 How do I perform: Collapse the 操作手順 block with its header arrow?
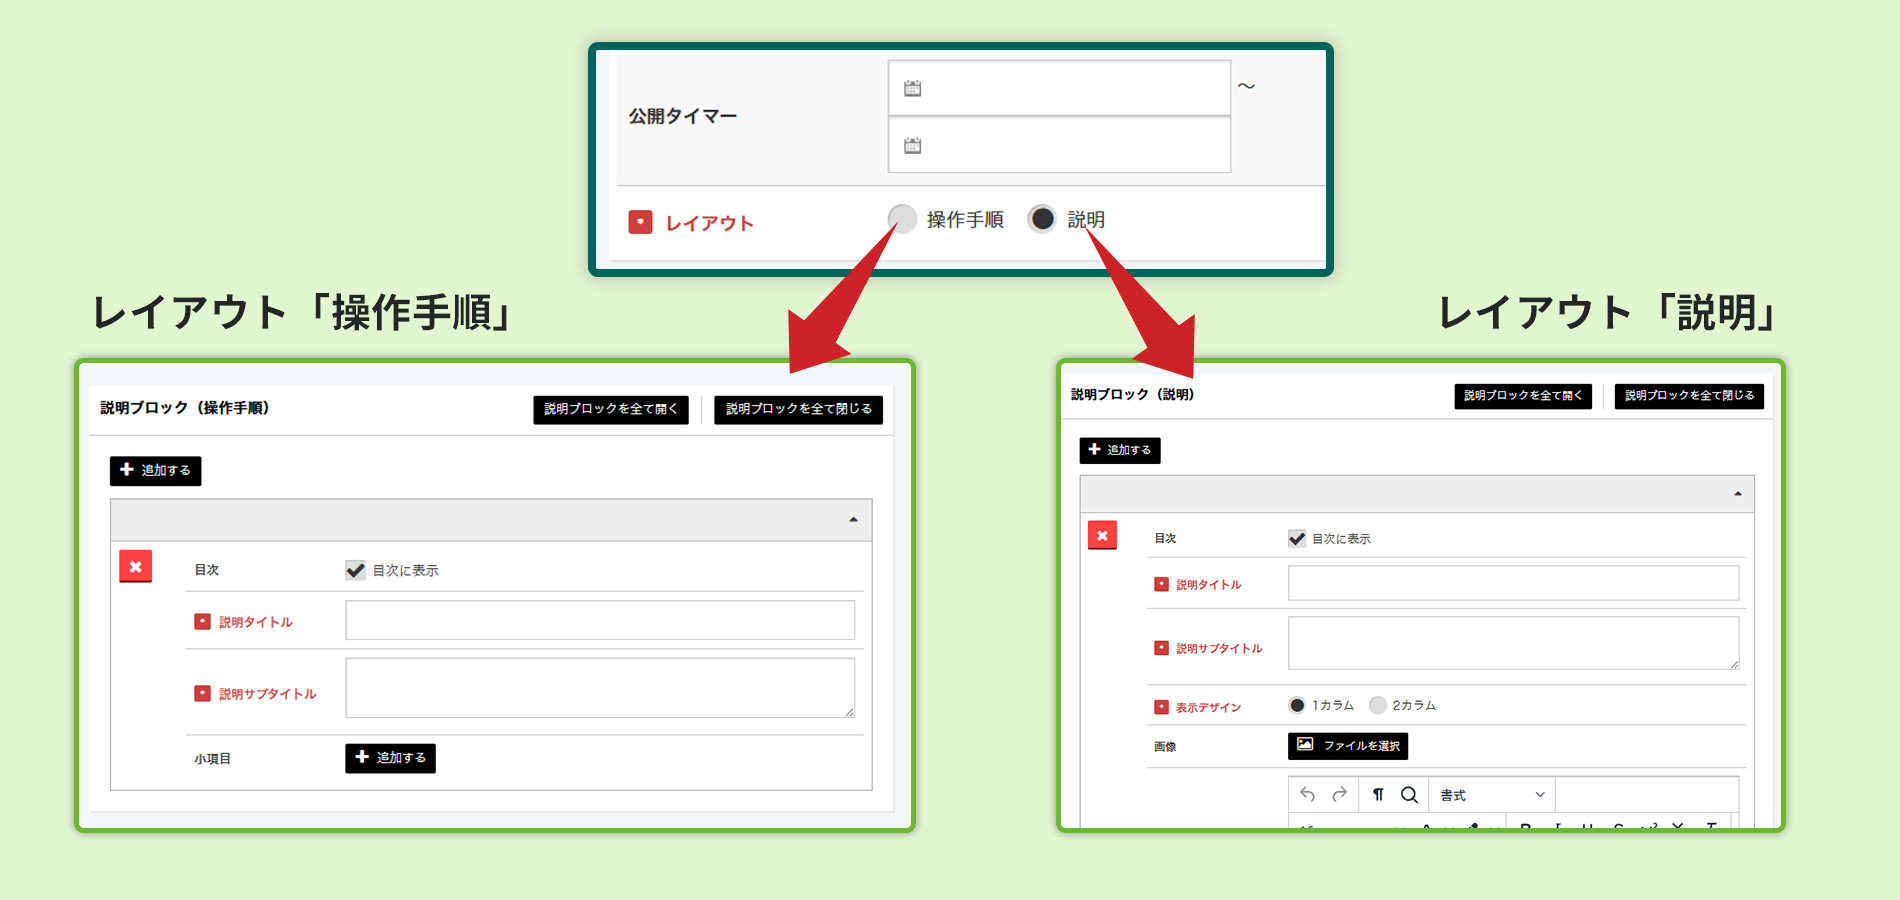point(853,520)
